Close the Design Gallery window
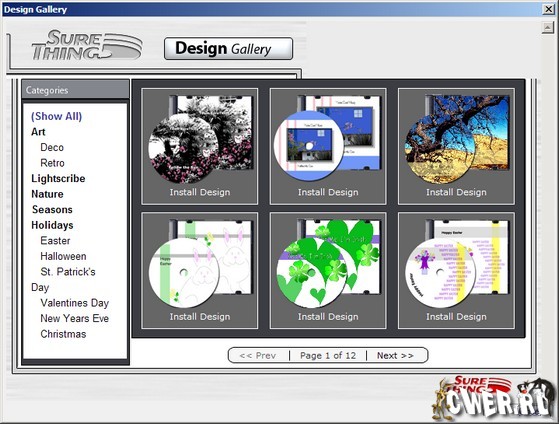This screenshot has width=559, height=424. tap(548, 9)
